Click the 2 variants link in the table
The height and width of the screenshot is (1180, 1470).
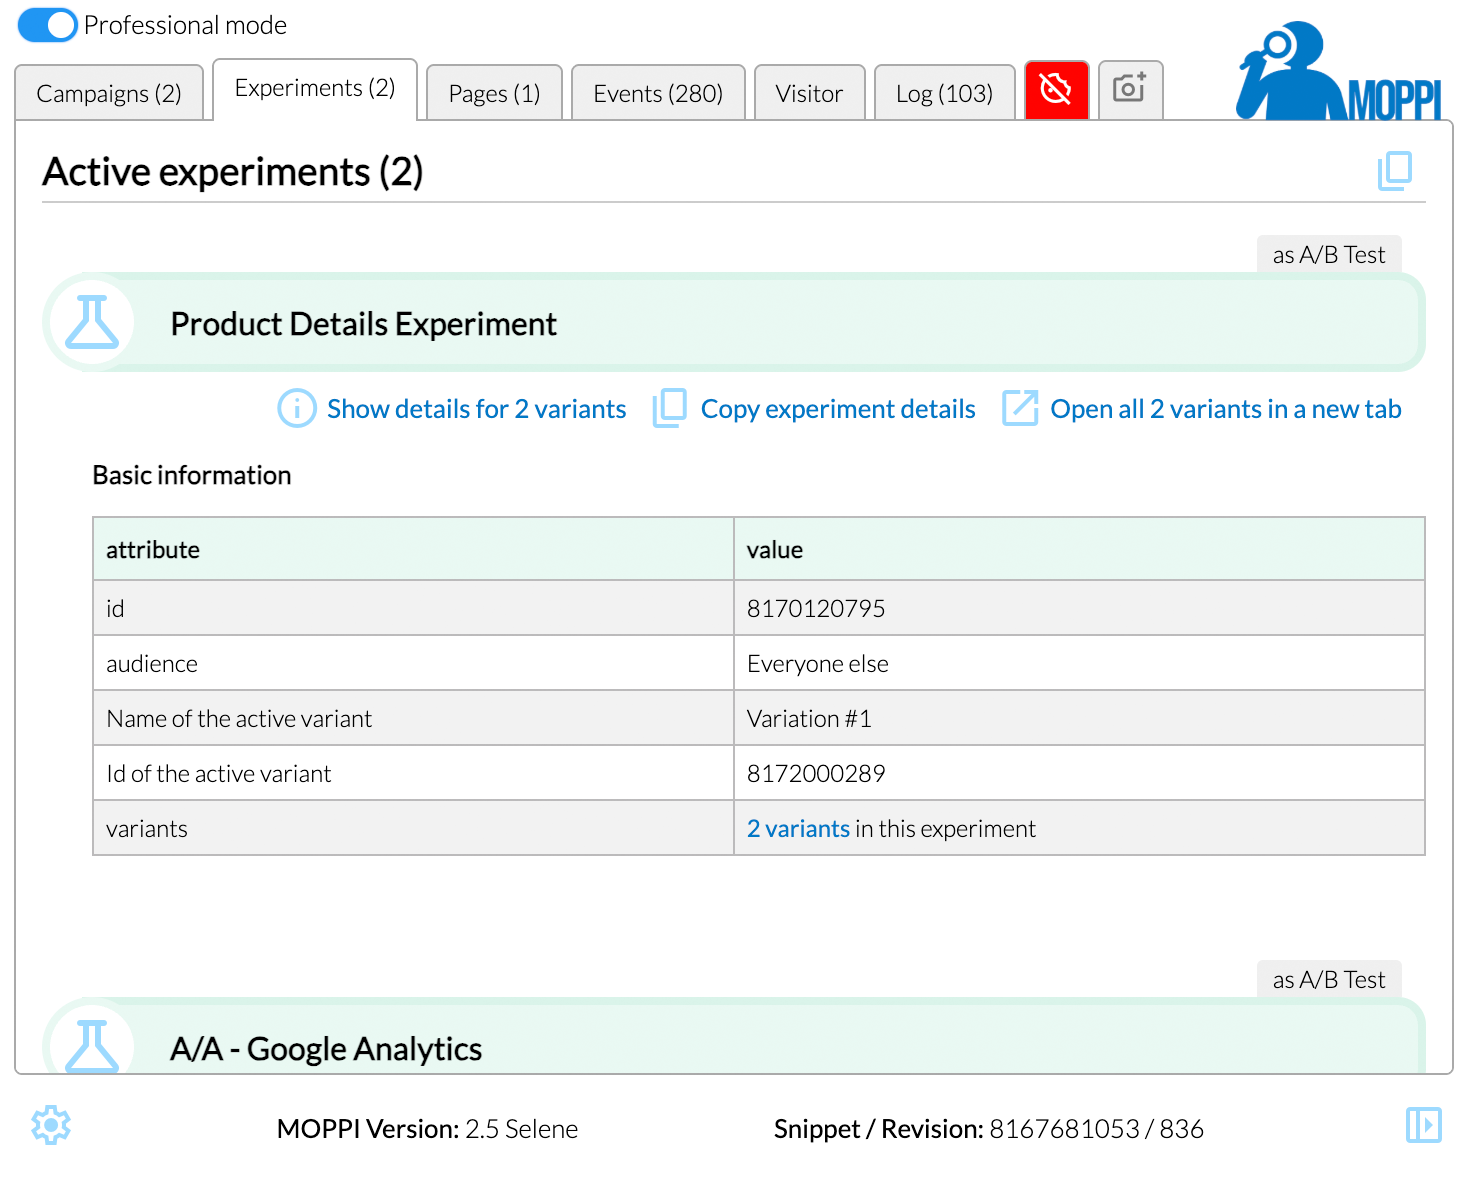[x=798, y=829]
